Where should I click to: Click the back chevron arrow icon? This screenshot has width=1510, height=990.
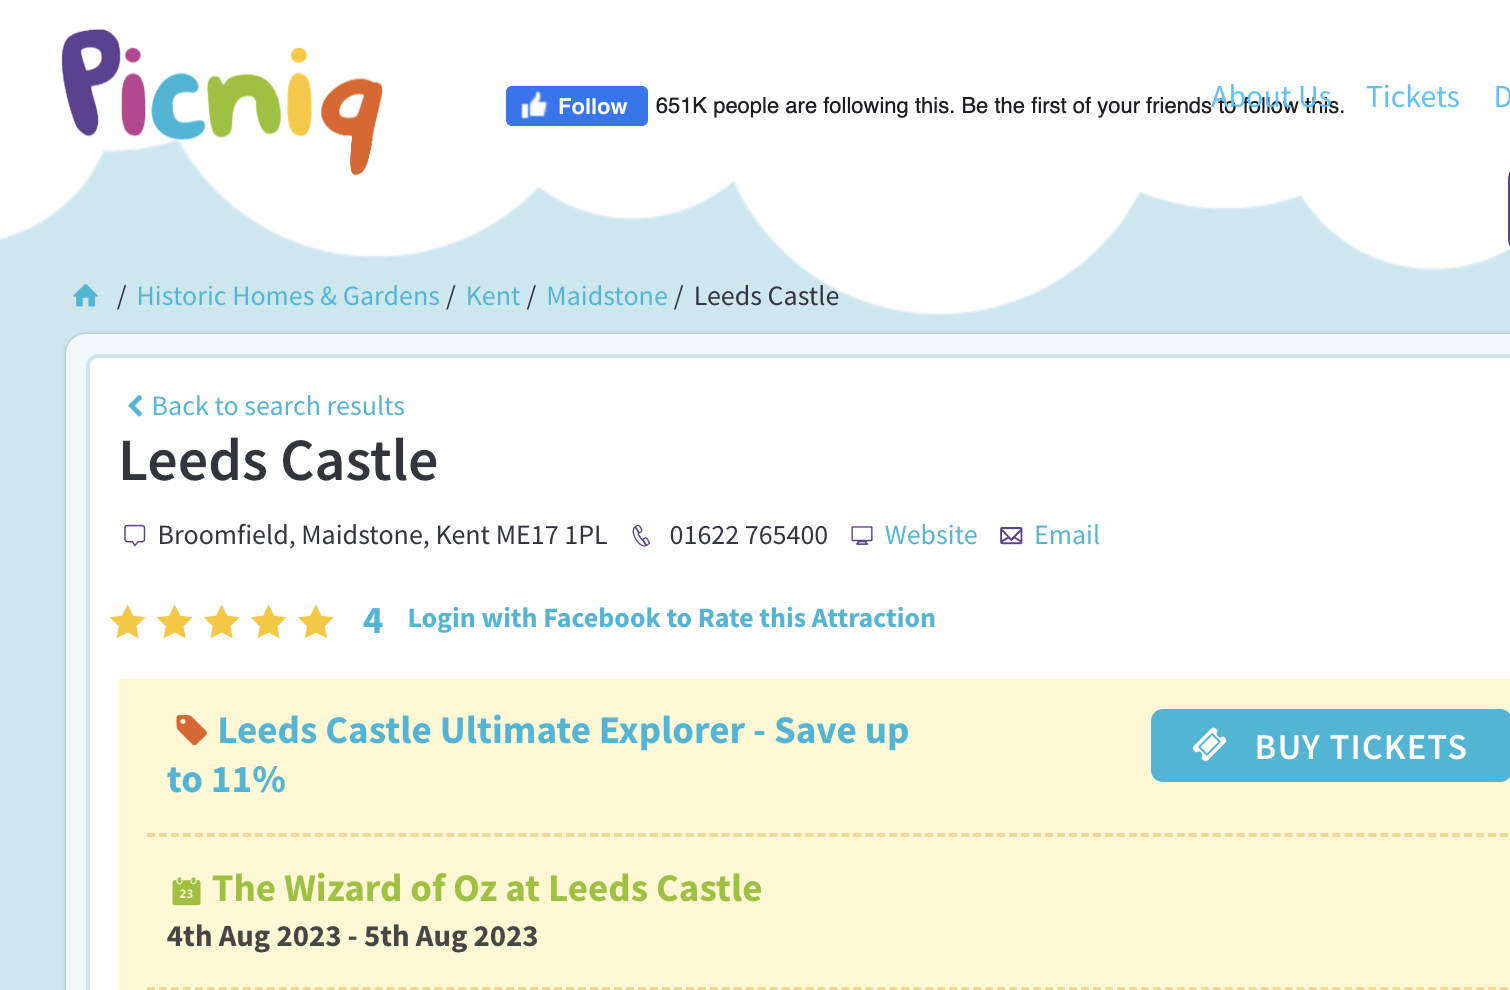coord(135,406)
